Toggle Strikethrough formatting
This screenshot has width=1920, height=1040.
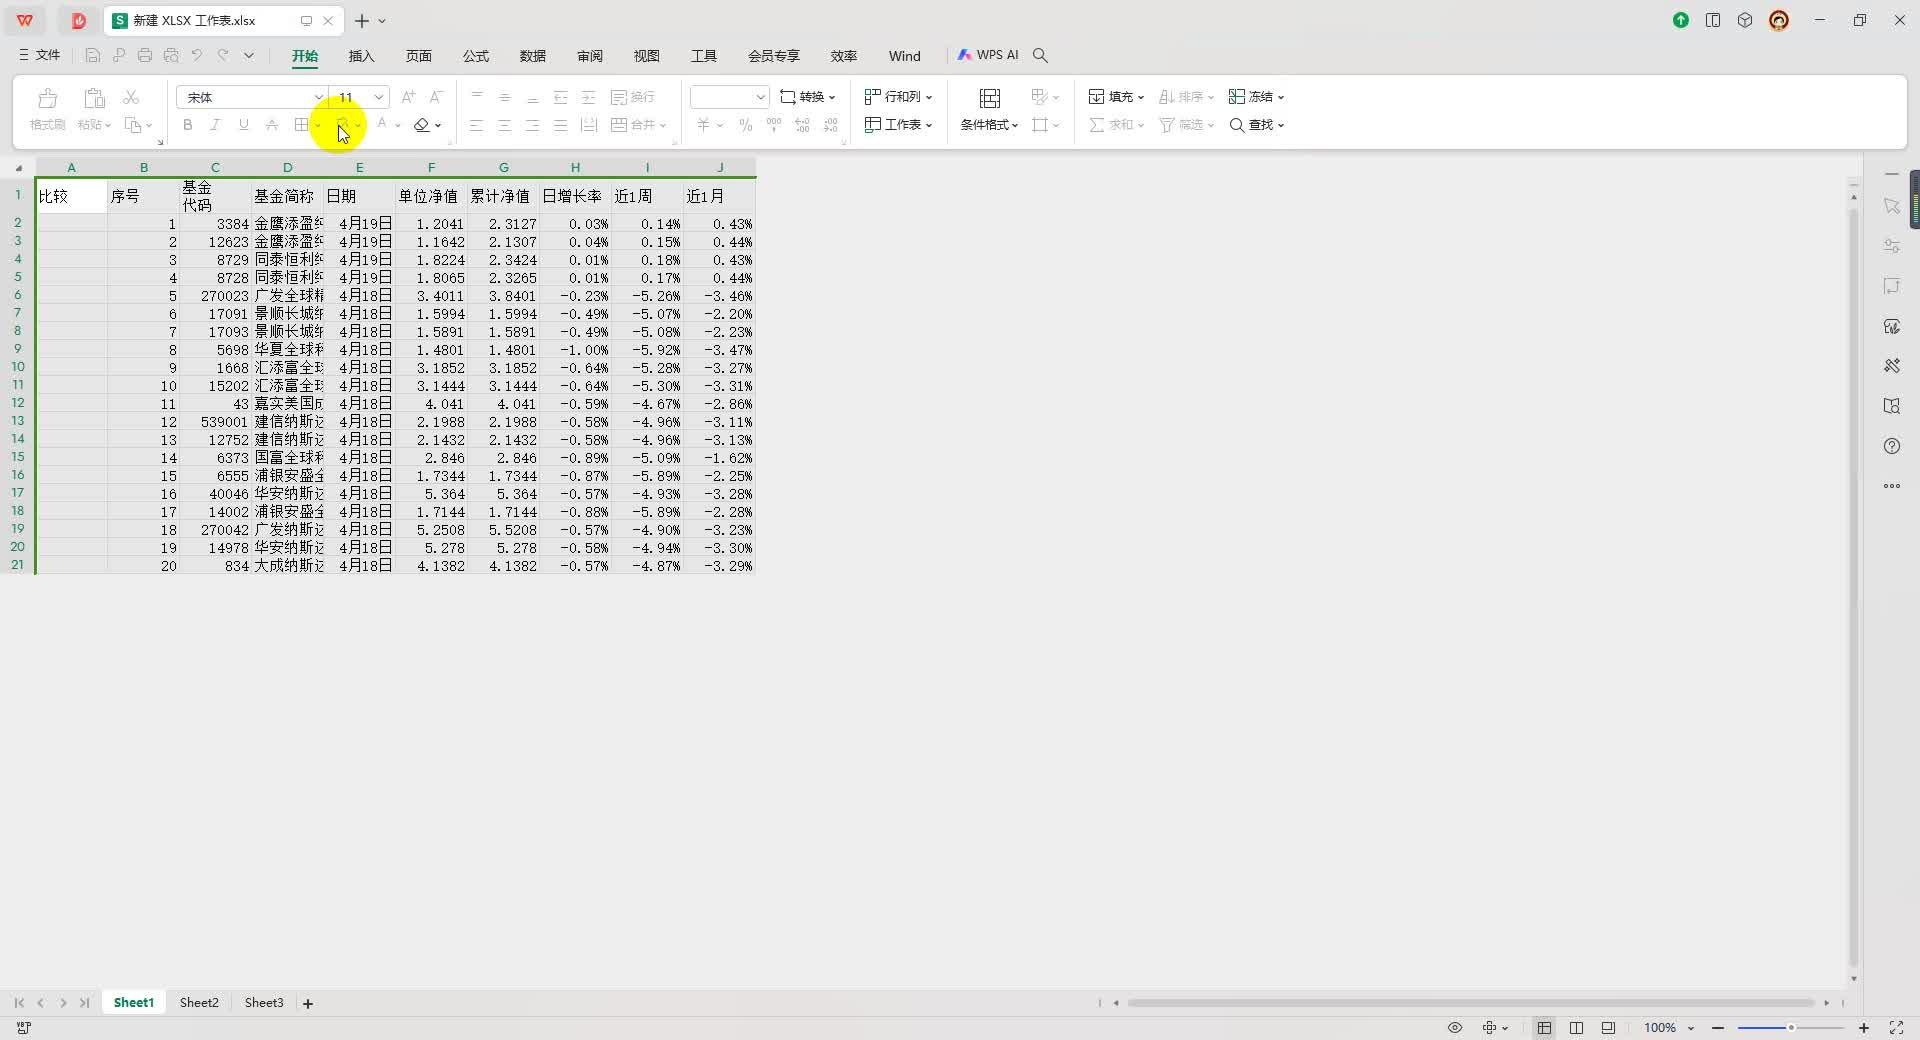tap(271, 125)
